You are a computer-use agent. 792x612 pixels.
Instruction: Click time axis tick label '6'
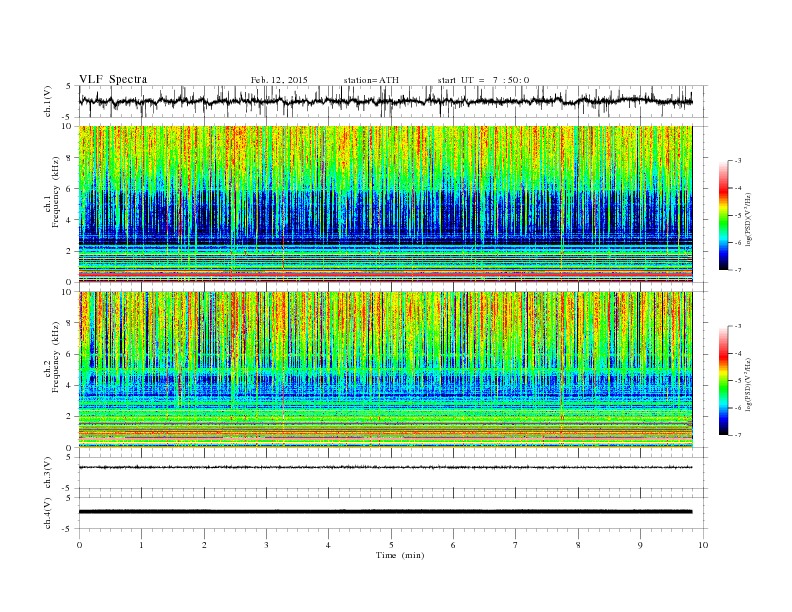(453, 545)
